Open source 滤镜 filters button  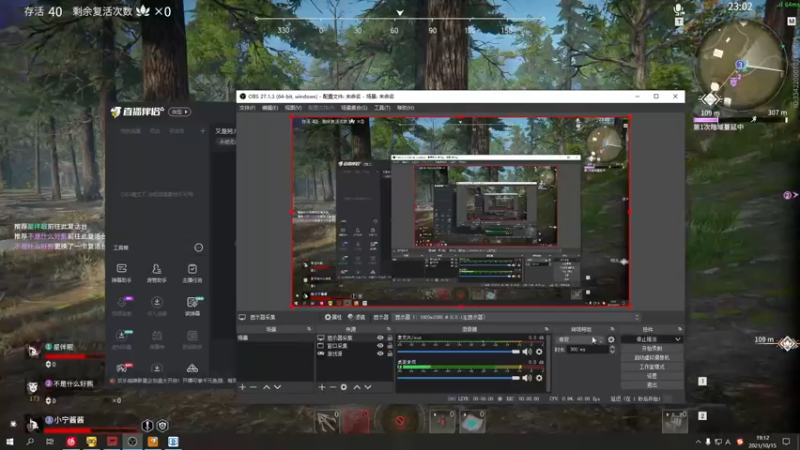point(357,317)
